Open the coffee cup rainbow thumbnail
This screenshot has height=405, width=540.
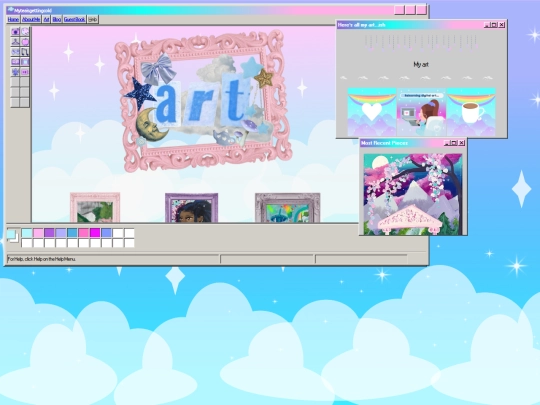point(471,112)
